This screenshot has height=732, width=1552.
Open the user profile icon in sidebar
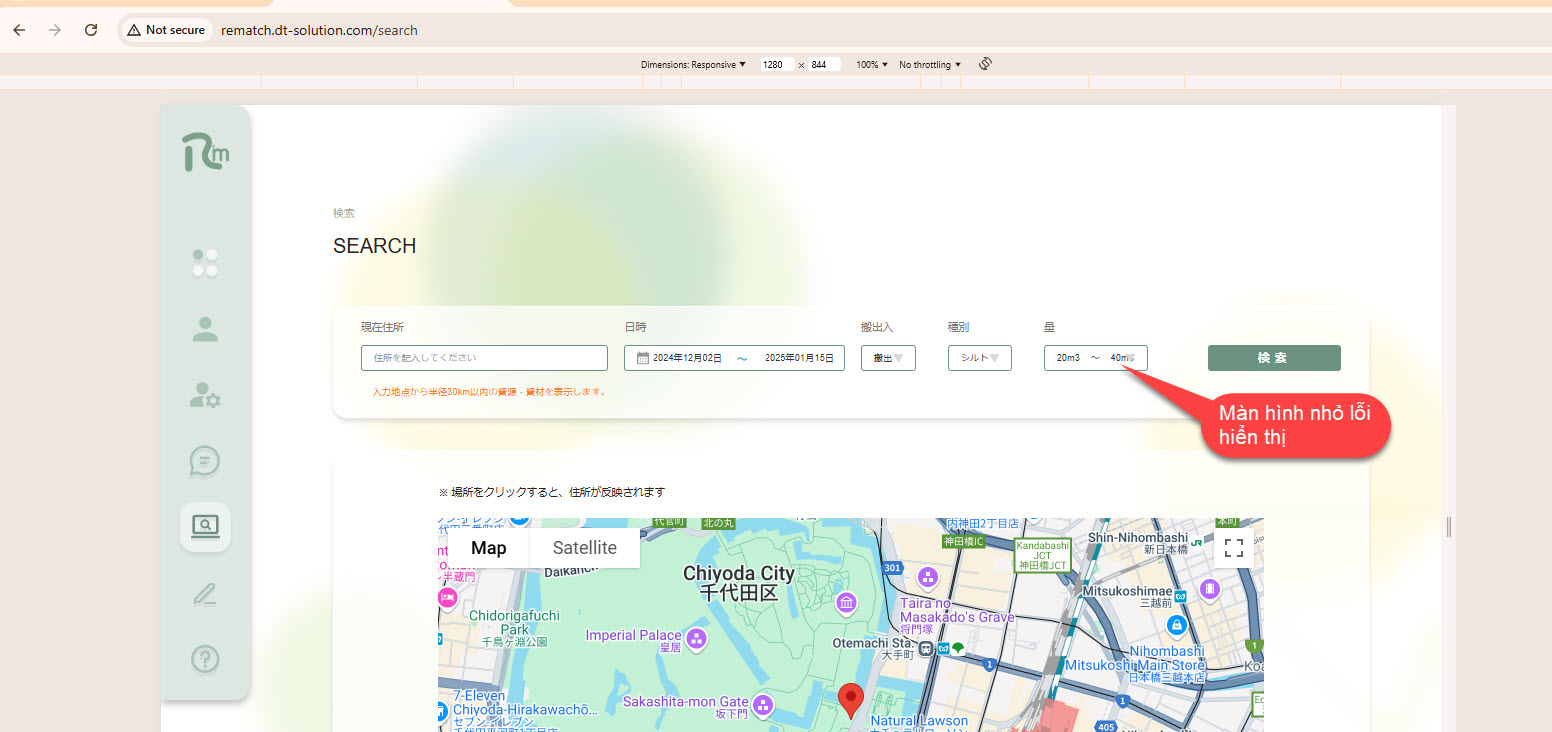[x=205, y=329]
